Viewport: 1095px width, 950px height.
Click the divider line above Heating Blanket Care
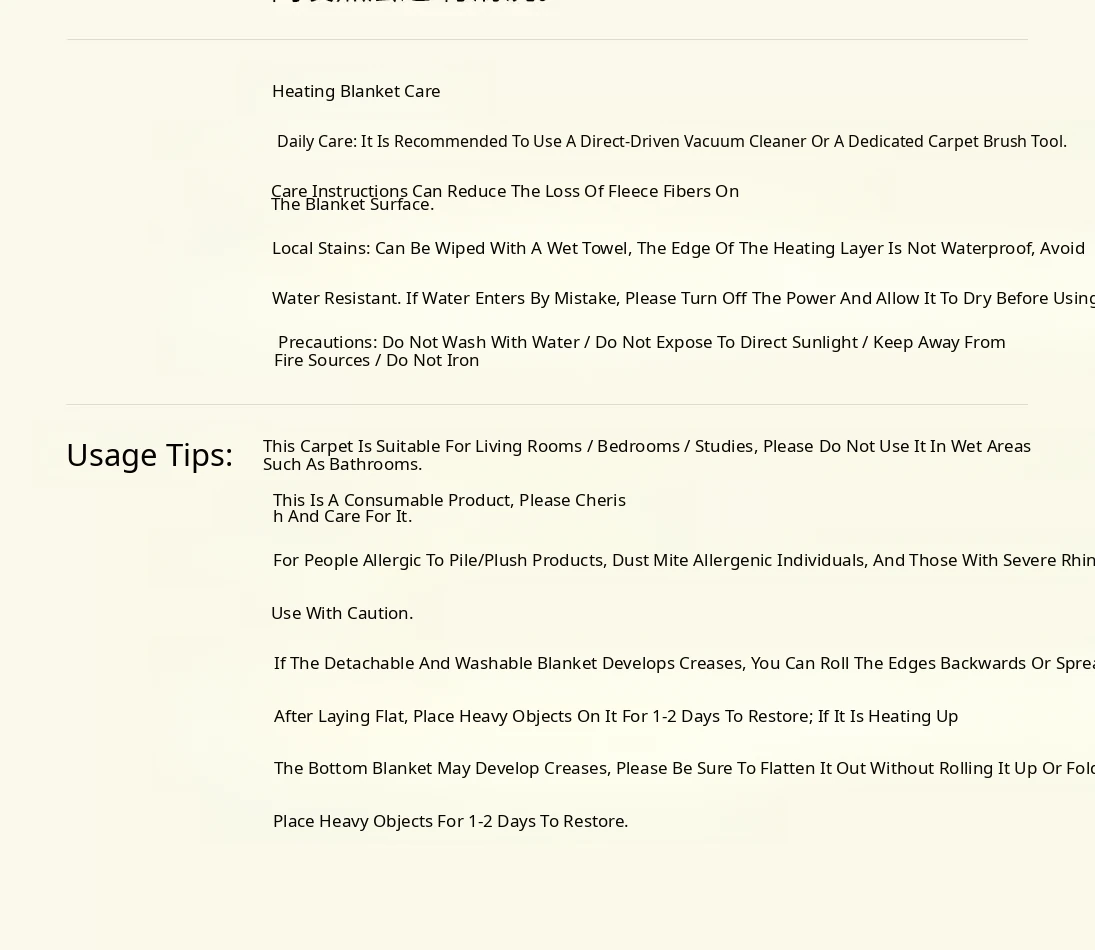click(547, 40)
